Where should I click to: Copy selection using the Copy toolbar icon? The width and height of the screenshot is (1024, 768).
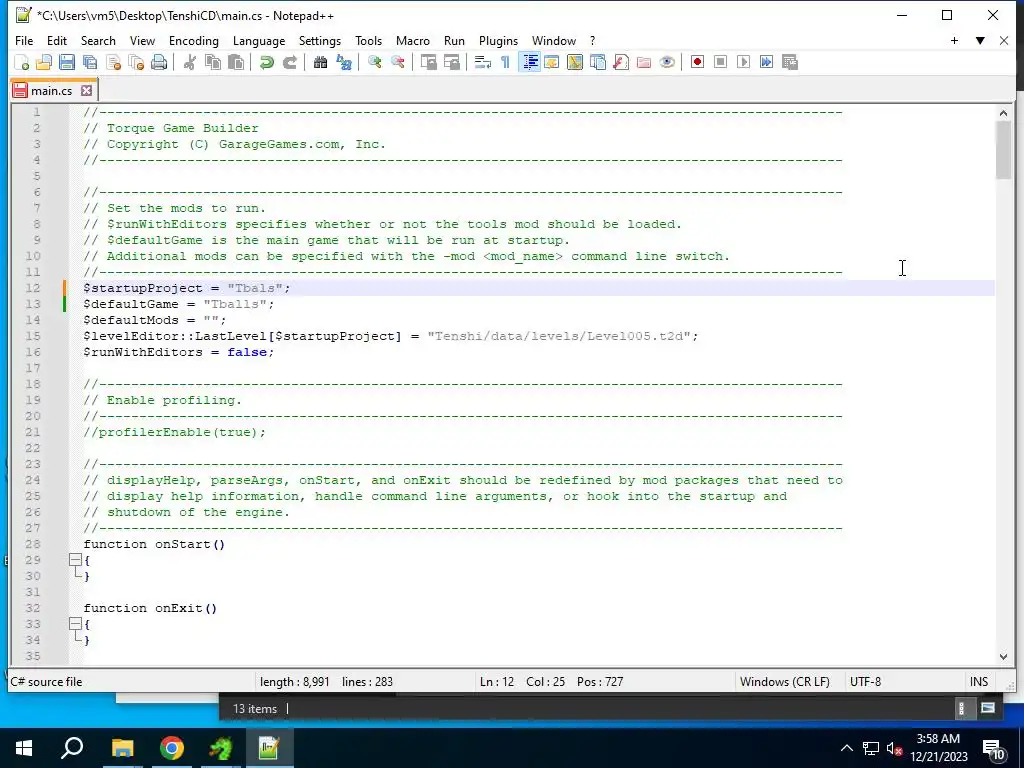click(213, 62)
